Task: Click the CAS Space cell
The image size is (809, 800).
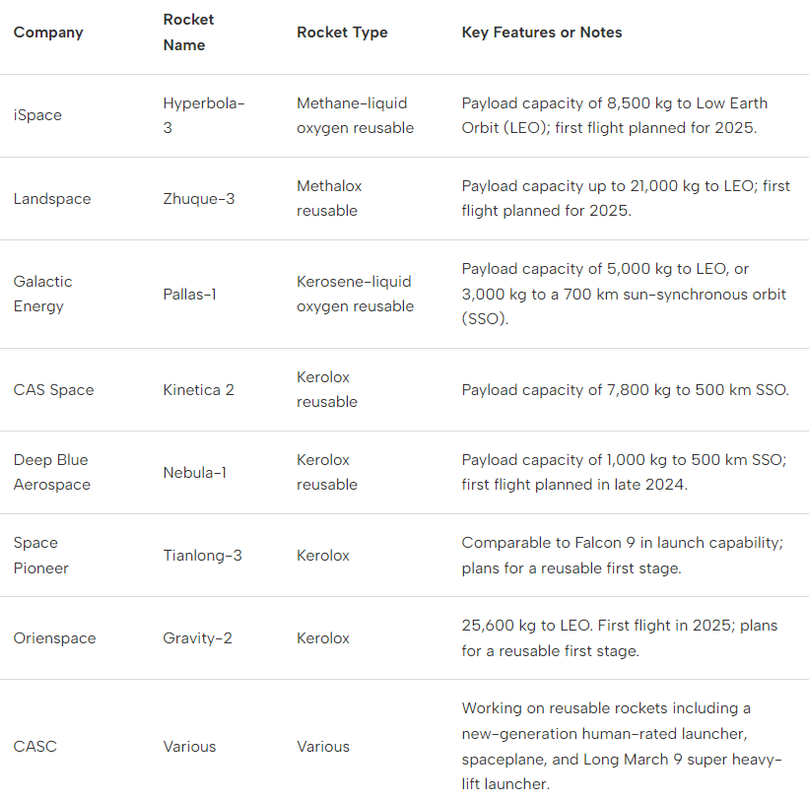Action: point(53,390)
